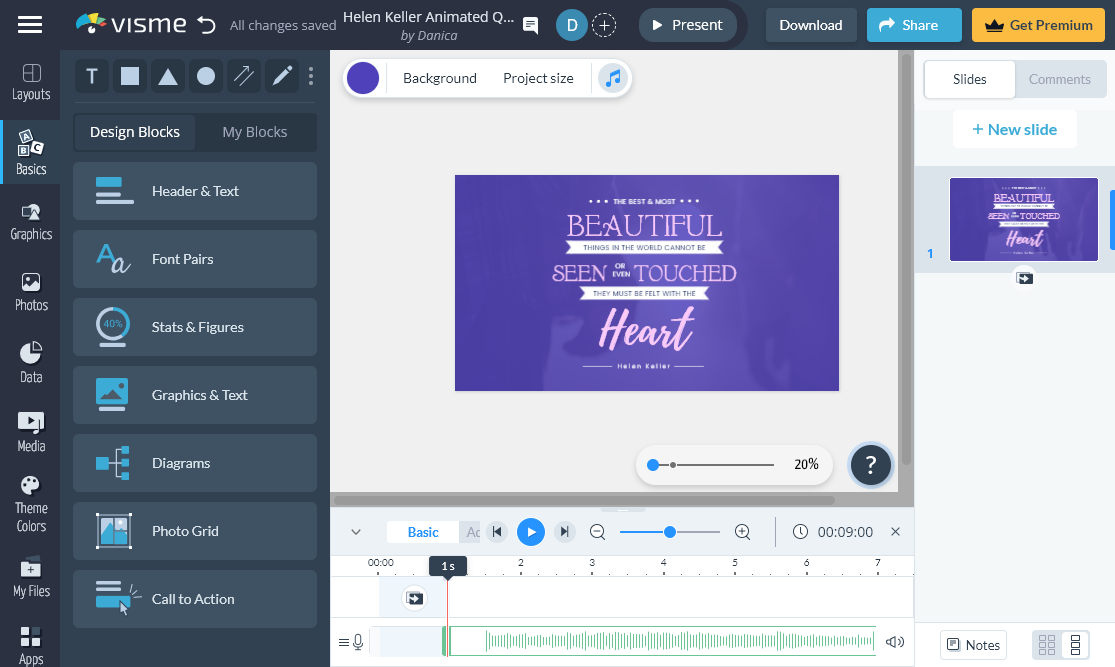
Task: Select the Text tool
Action: click(x=91, y=76)
